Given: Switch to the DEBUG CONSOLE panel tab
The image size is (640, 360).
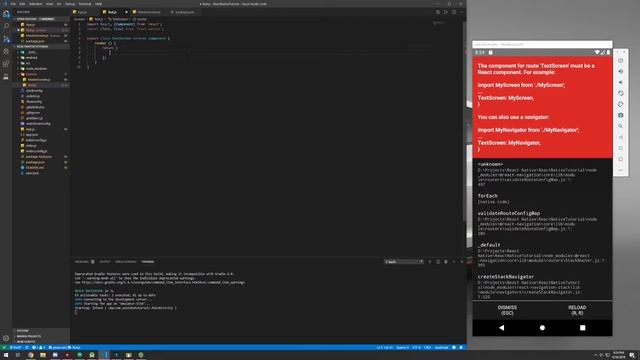Looking at the screenshot, I should click(125, 262).
